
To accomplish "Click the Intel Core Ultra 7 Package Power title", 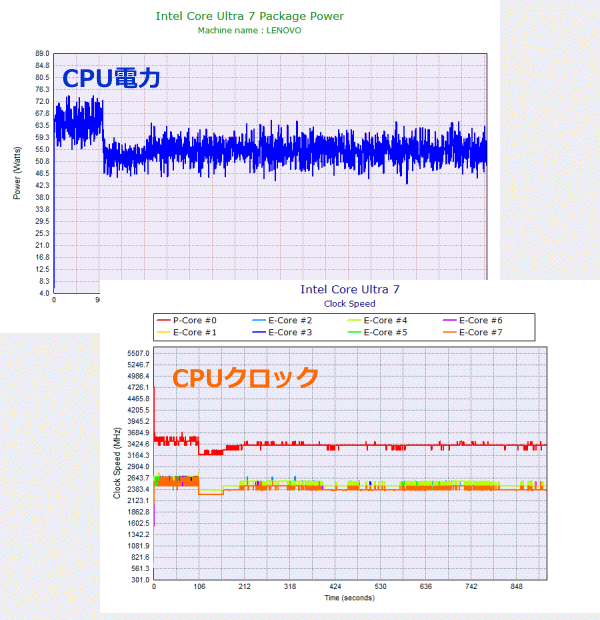I will click(250, 16).
